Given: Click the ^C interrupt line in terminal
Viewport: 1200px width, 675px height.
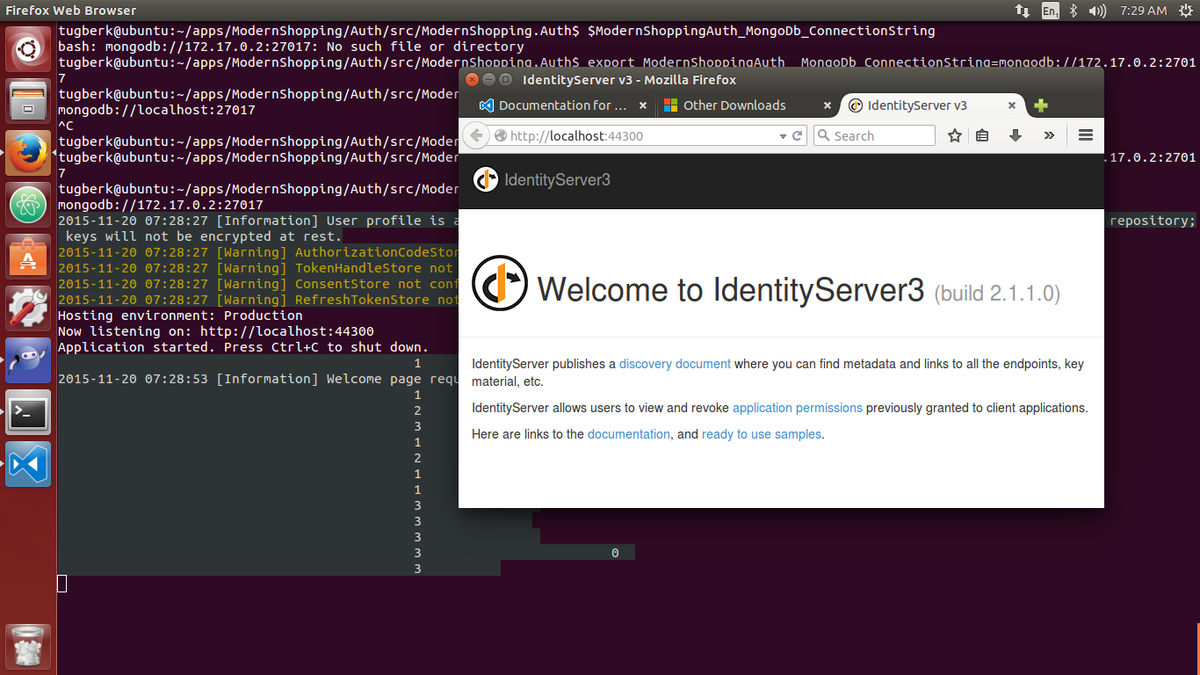Looking at the screenshot, I should (x=66, y=126).
